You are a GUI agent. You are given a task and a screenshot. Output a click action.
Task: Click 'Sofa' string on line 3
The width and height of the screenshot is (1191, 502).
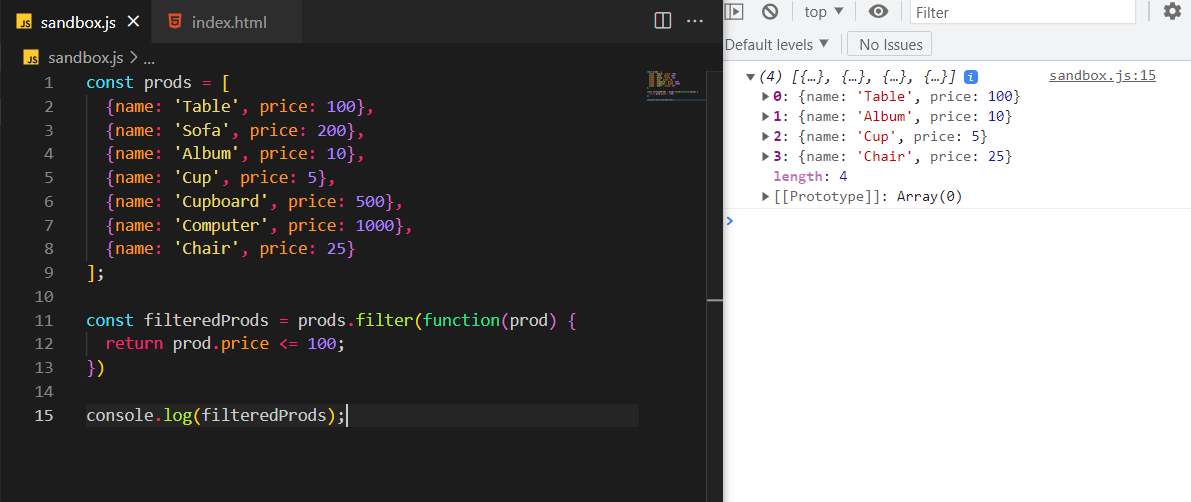tap(201, 130)
